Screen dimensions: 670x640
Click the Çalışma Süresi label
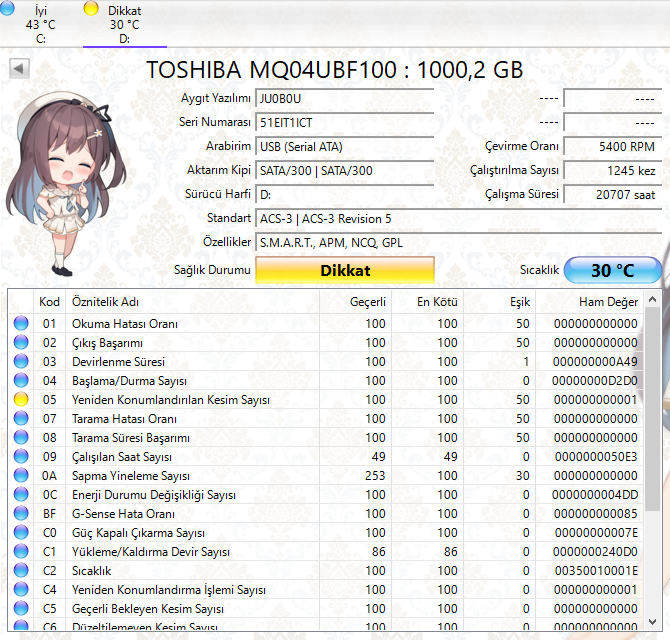(522, 194)
